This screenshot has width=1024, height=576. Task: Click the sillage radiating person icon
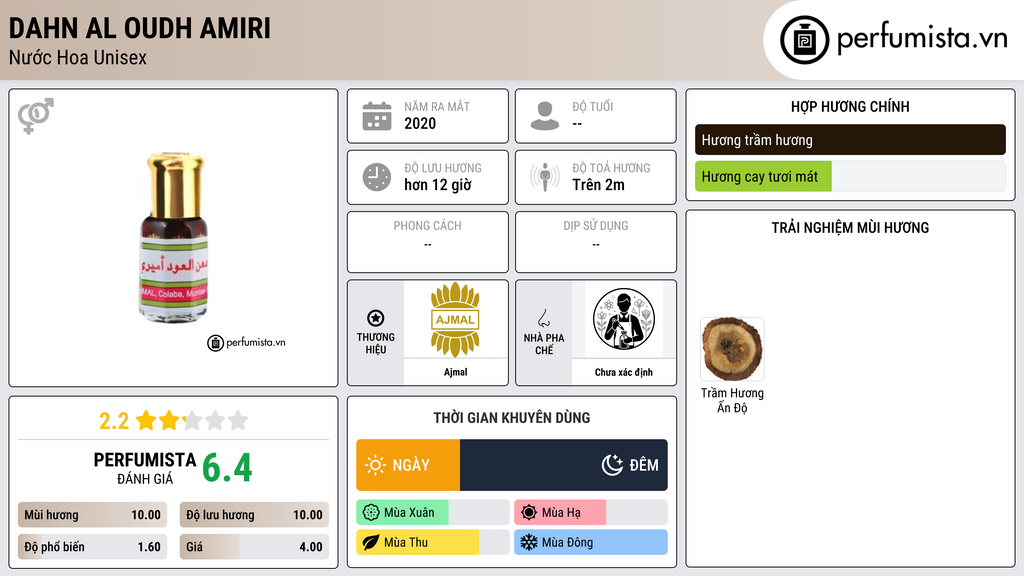pos(545,177)
